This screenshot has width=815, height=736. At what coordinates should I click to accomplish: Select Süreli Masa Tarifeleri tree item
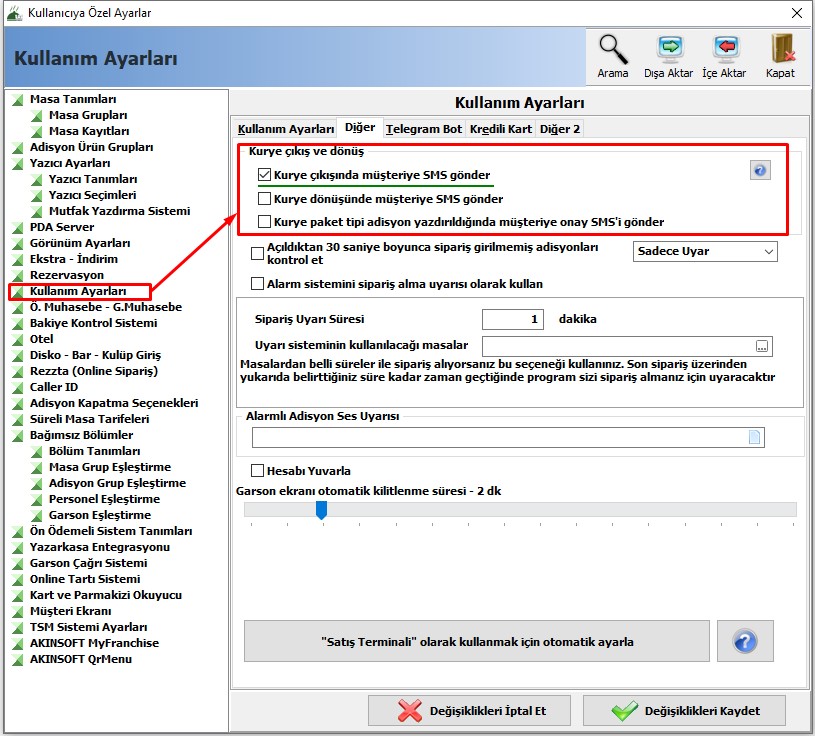(89, 419)
